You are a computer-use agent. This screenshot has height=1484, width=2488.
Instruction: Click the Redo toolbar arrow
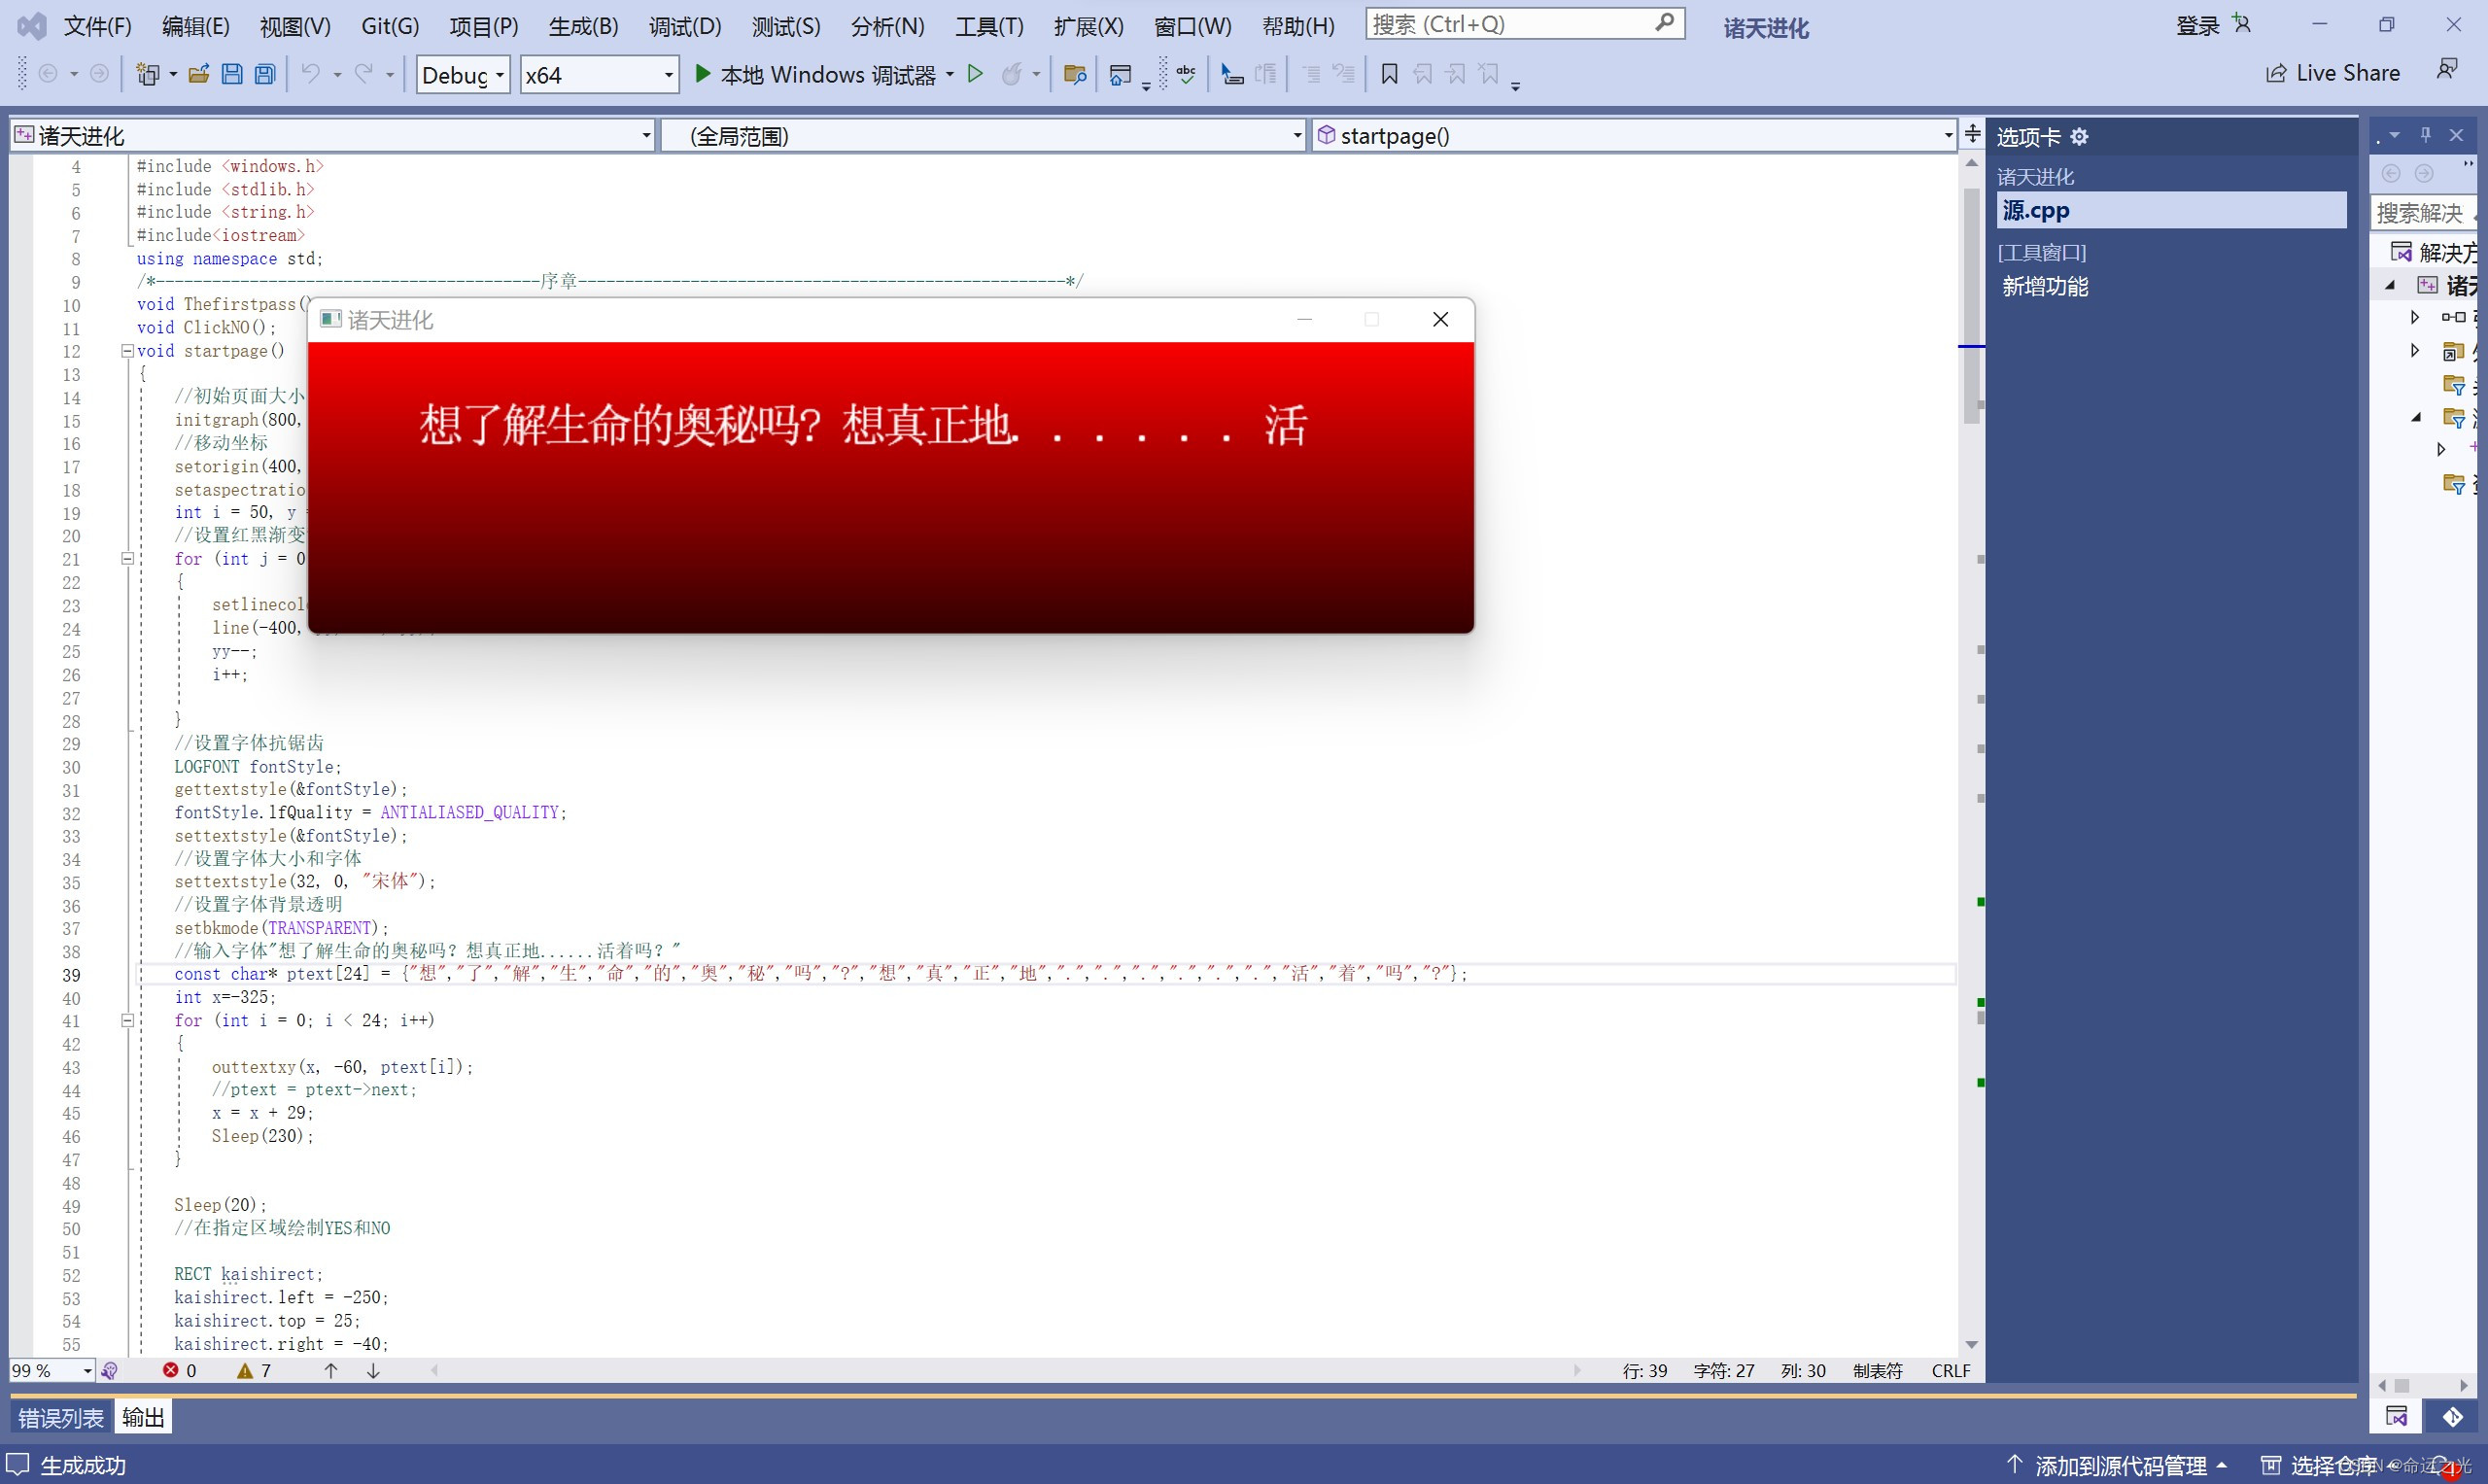(x=364, y=74)
